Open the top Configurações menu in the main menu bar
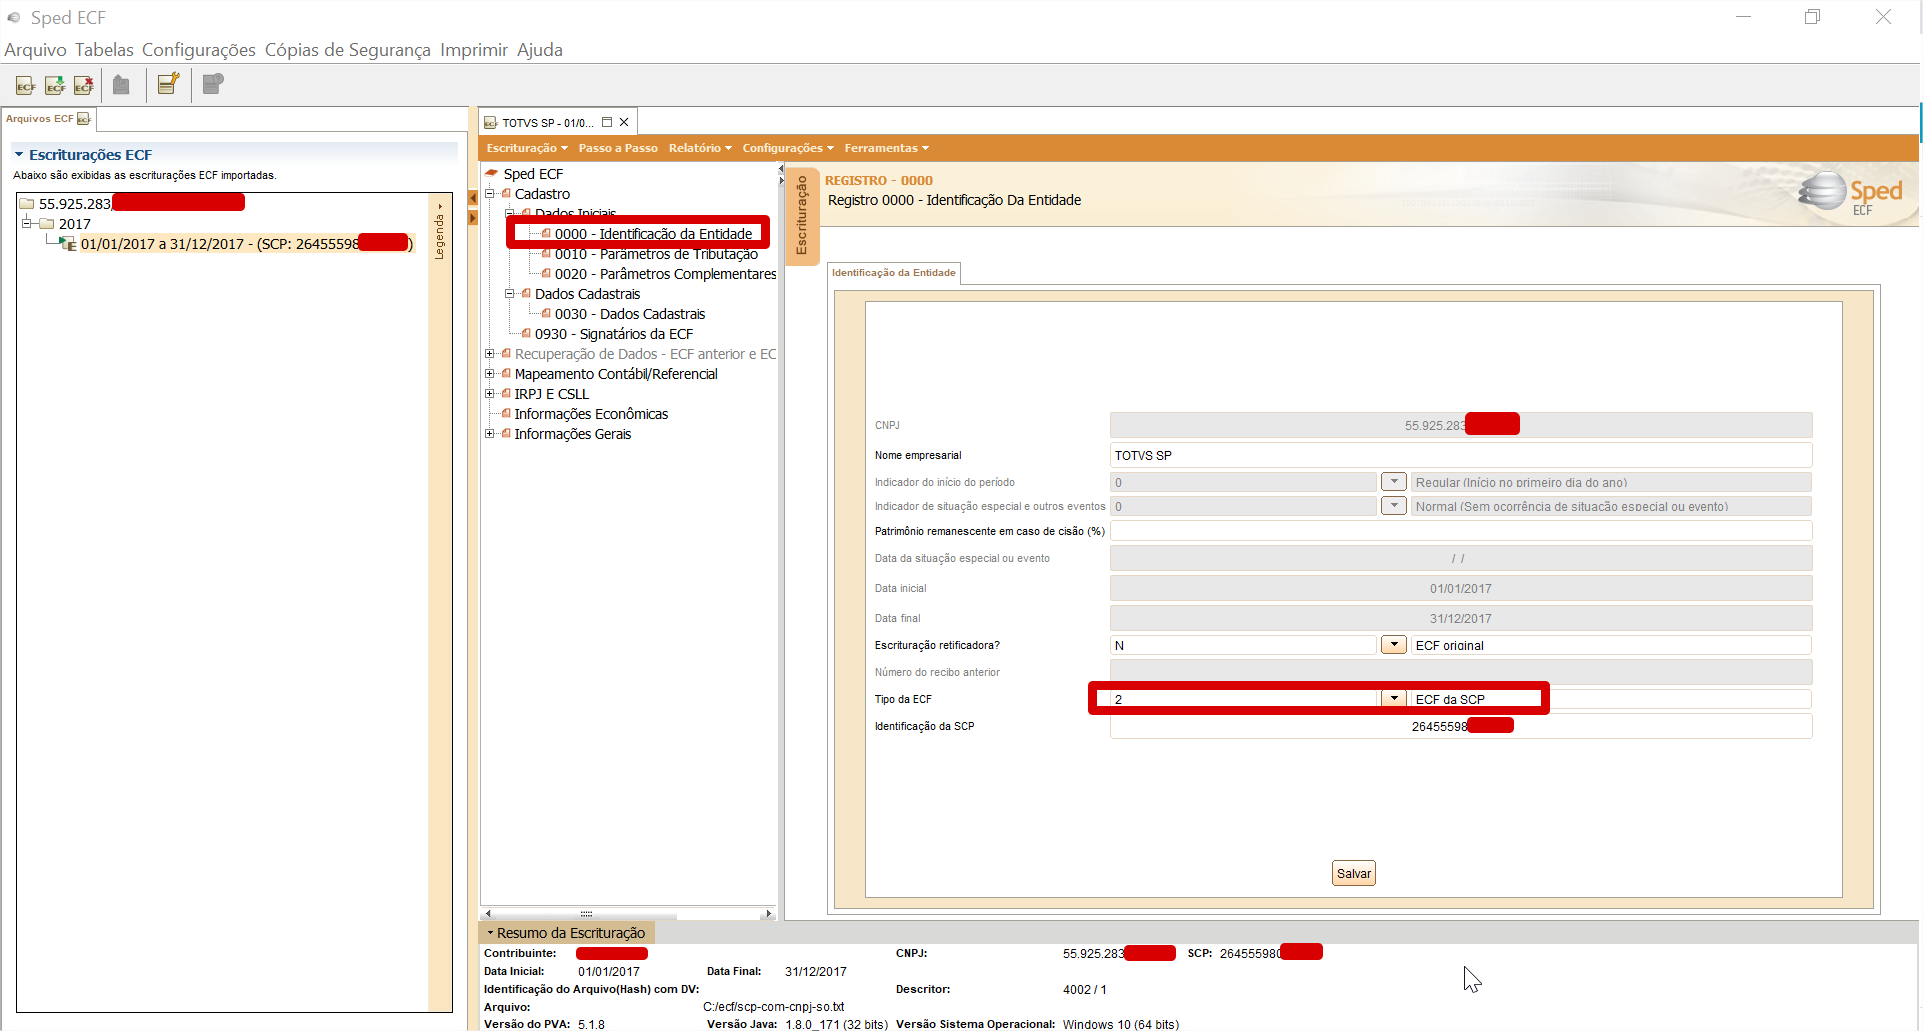 (x=199, y=50)
